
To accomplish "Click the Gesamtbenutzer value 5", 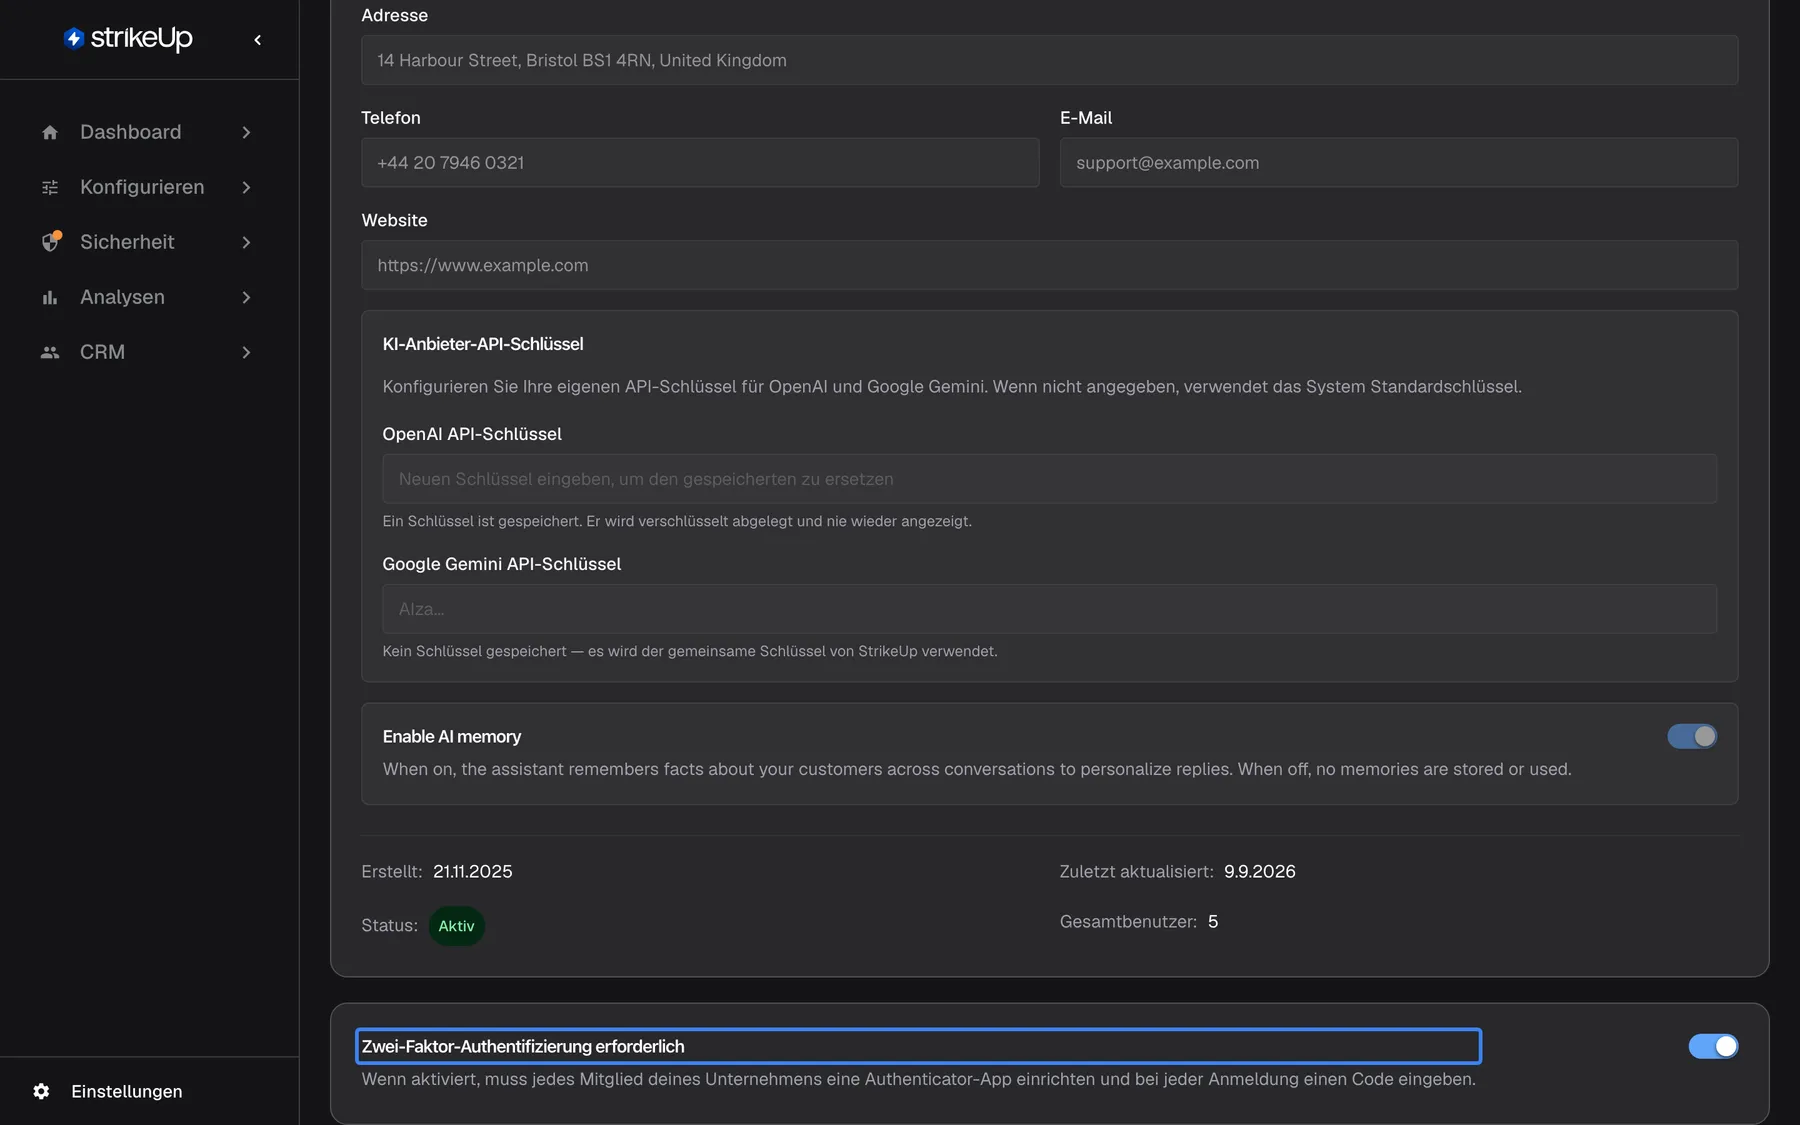I will coord(1213,921).
